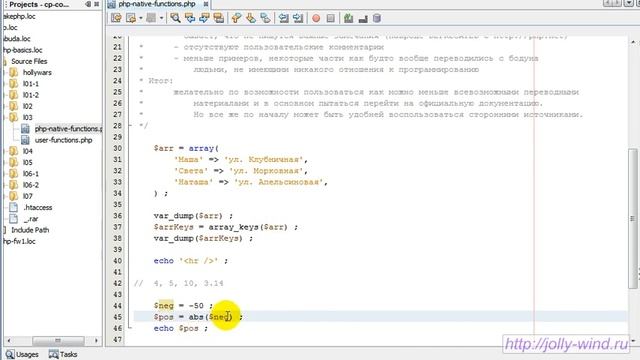Click the Find Selection magnifier icon
The width and height of the screenshot is (640, 360).
click(176, 18)
